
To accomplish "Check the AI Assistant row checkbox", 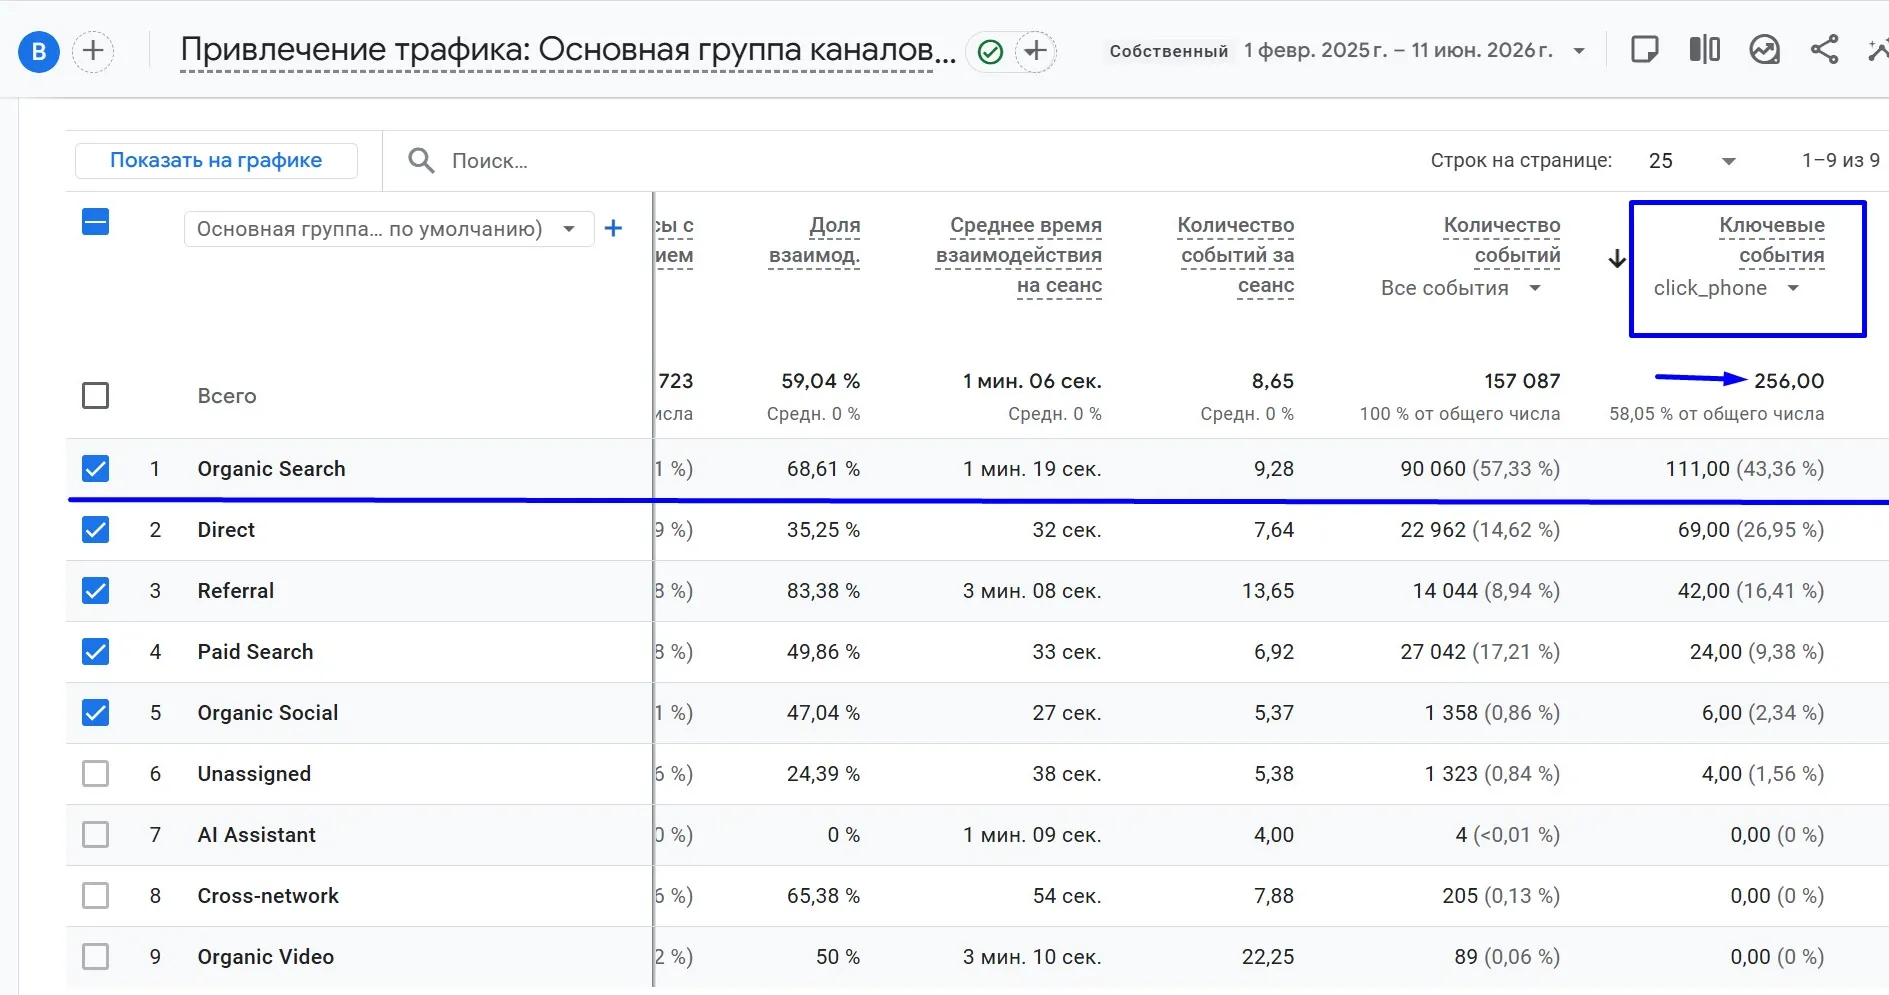I will point(95,835).
